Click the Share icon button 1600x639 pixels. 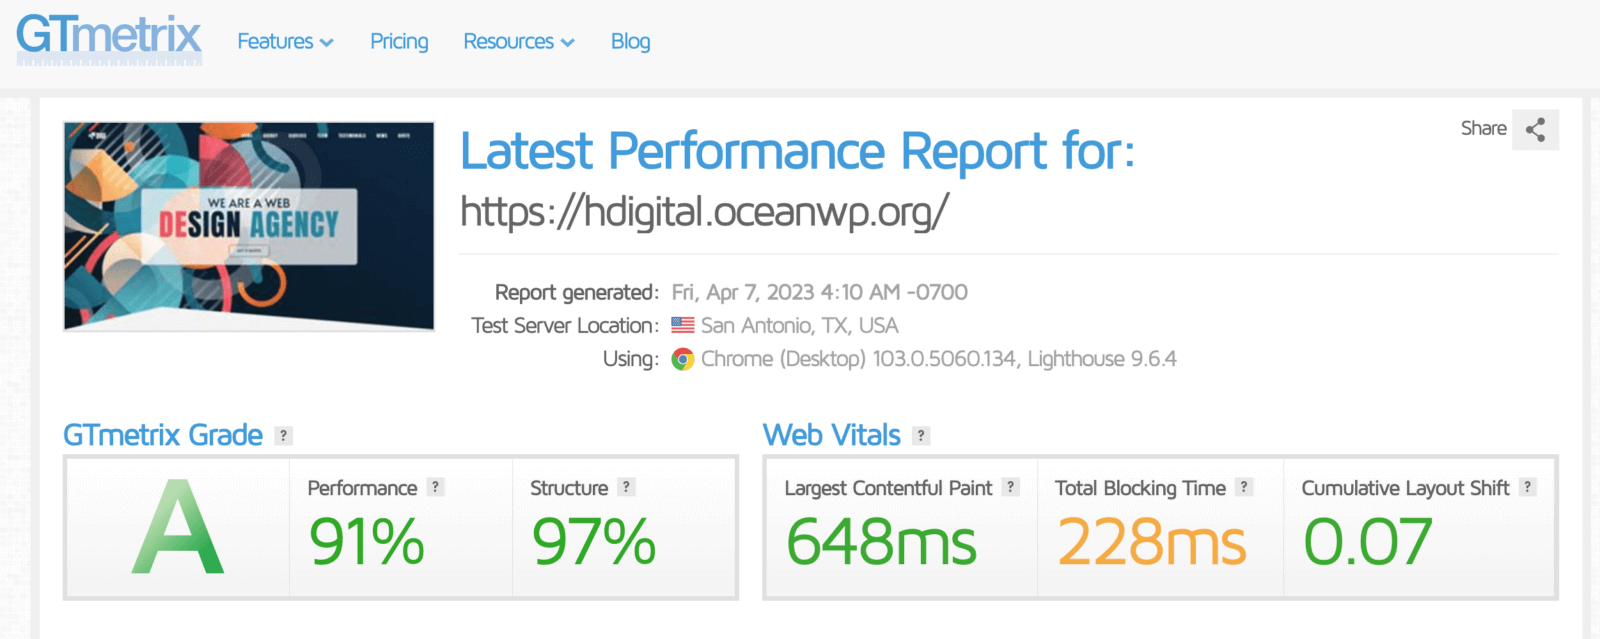click(x=1535, y=130)
